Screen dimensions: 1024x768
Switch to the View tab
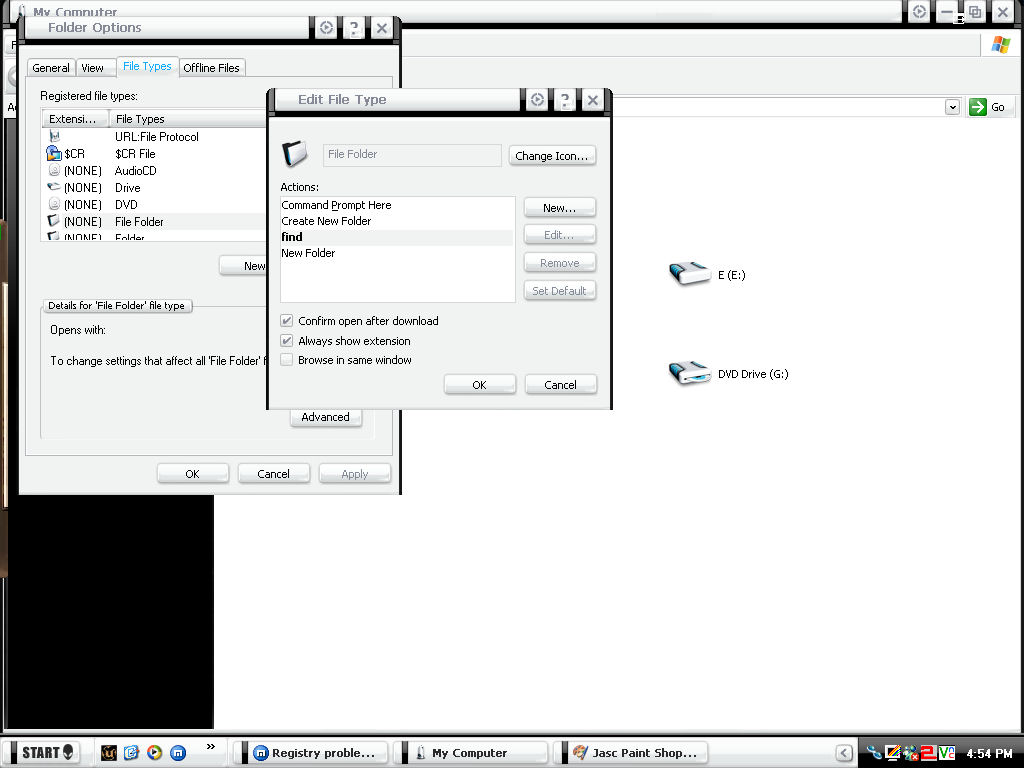[93, 68]
